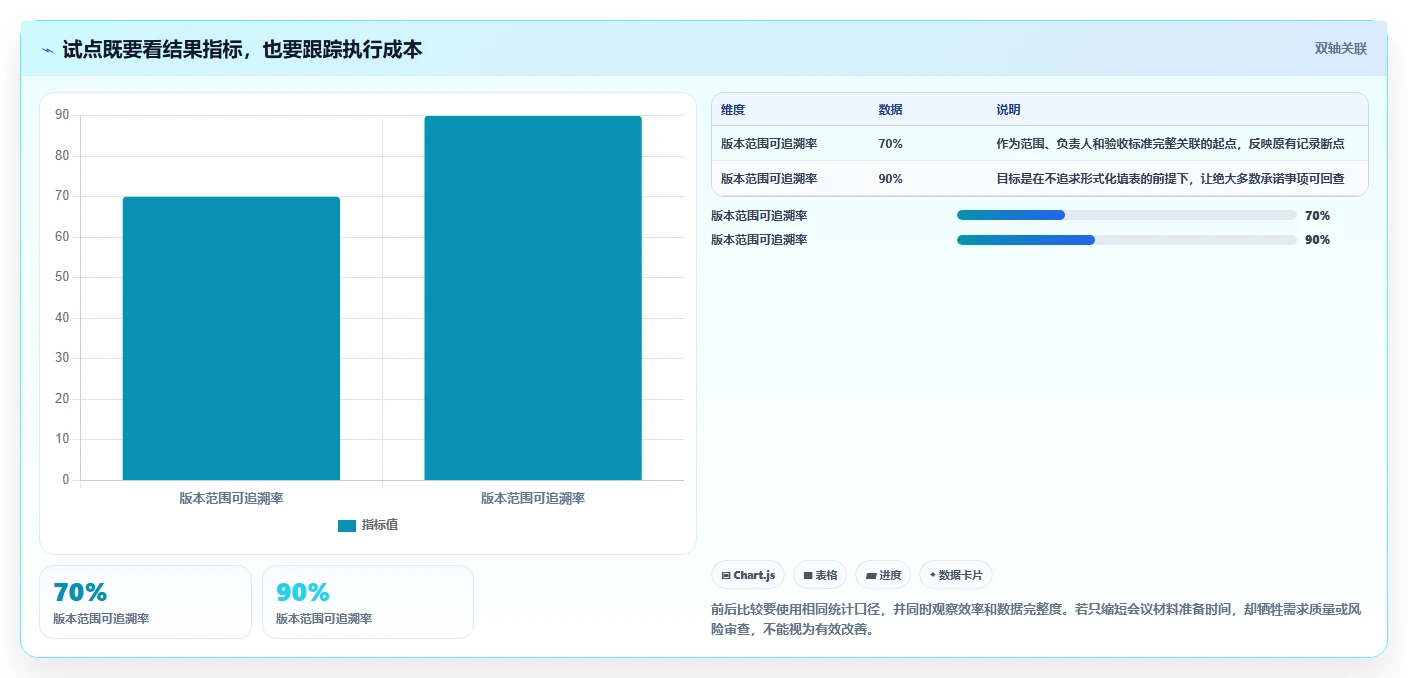Viewport: 1408px width, 678px height.
Task: Click the 进度 tag
Action: [x=883, y=575]
